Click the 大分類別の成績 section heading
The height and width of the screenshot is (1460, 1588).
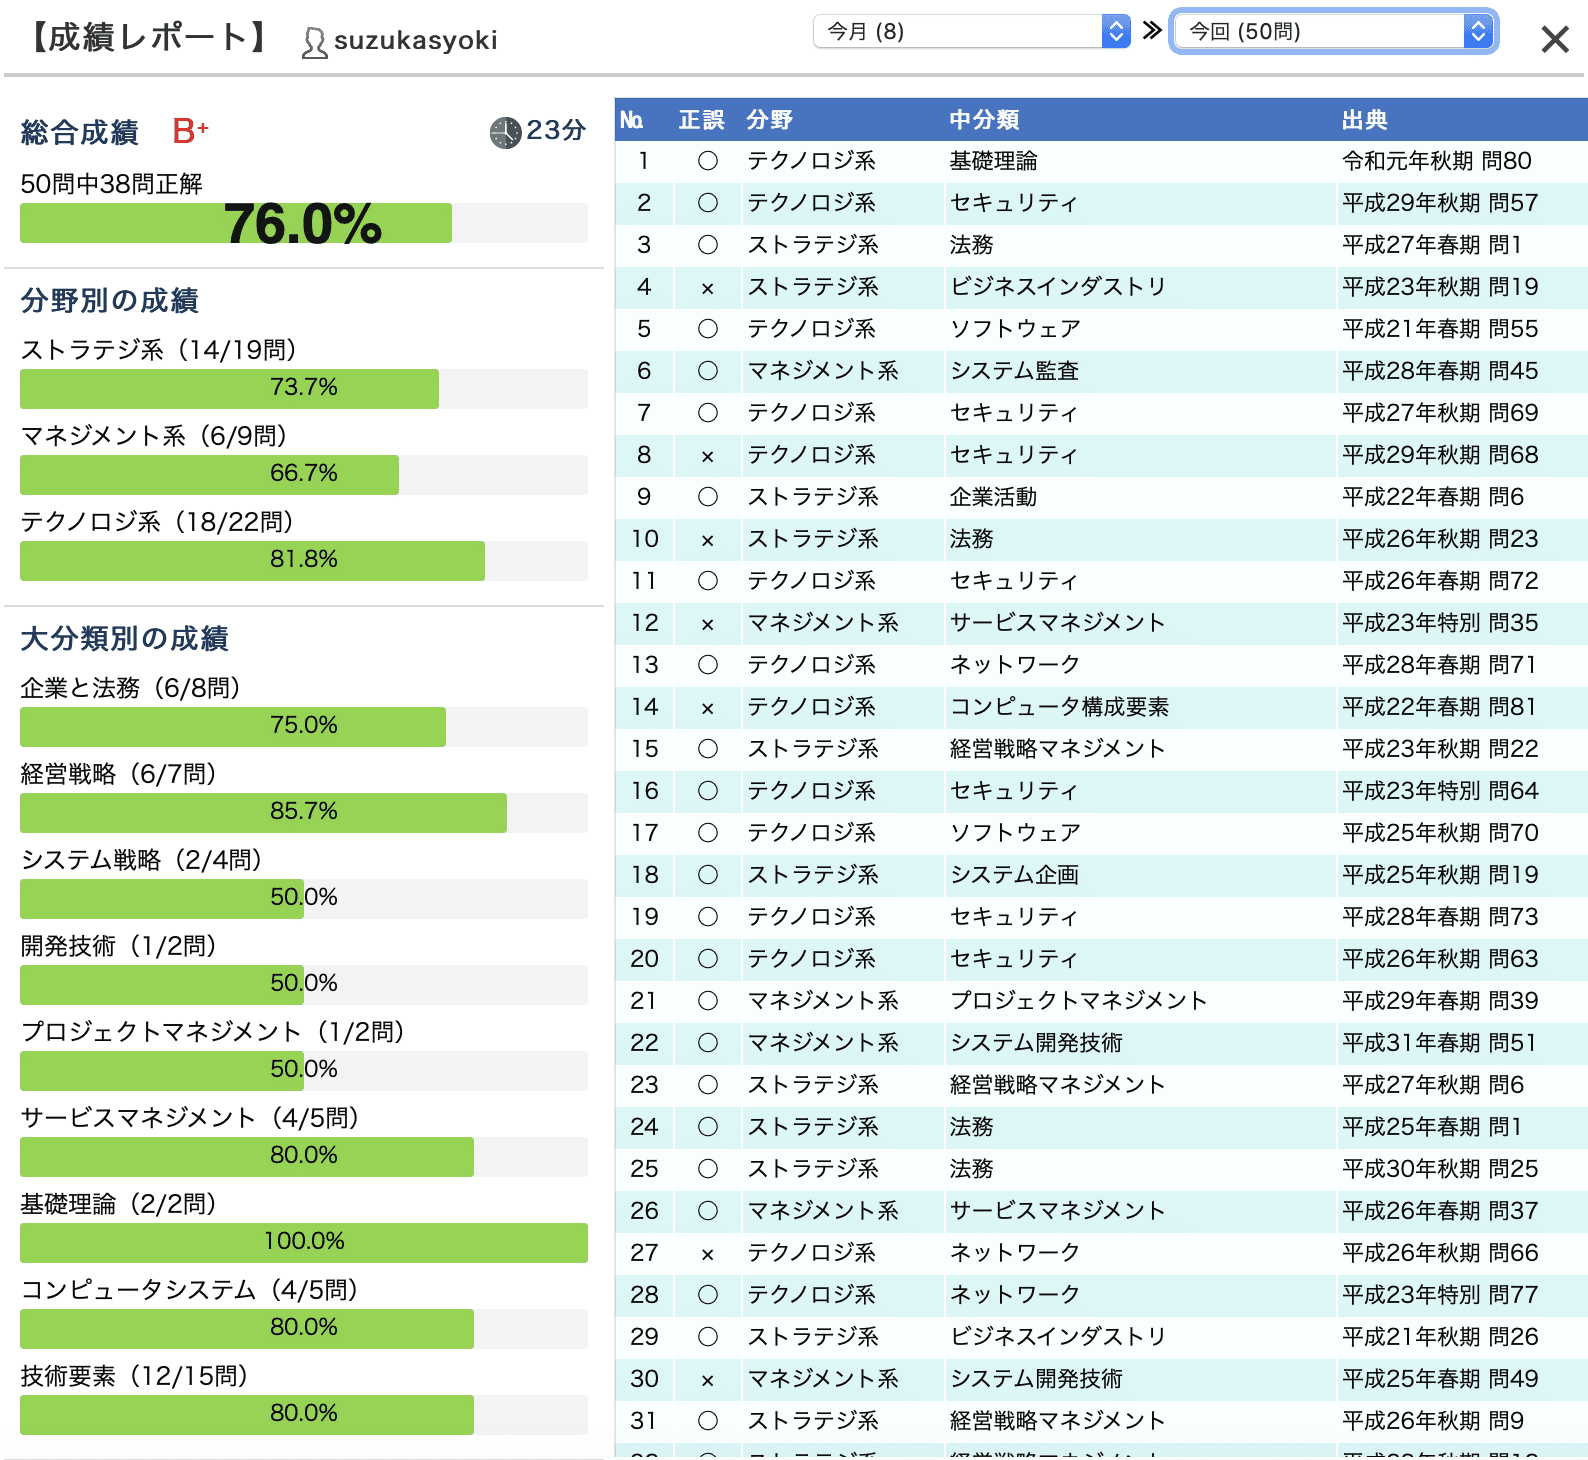click(125, 639)
